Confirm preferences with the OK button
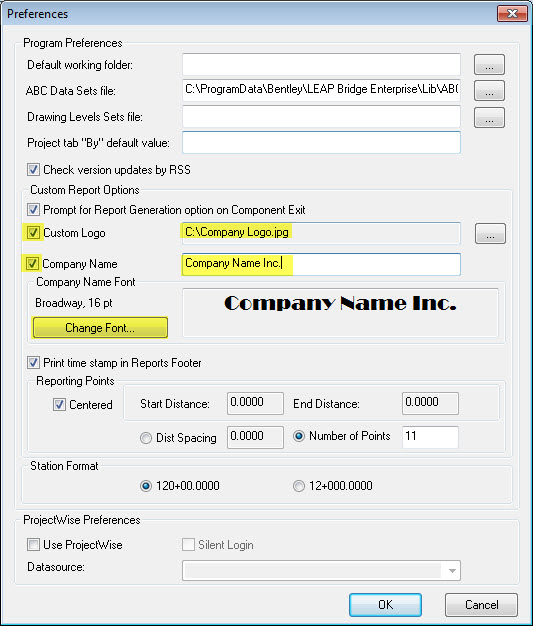Screen dimensions: 533x626 click(x=385, y=605)
